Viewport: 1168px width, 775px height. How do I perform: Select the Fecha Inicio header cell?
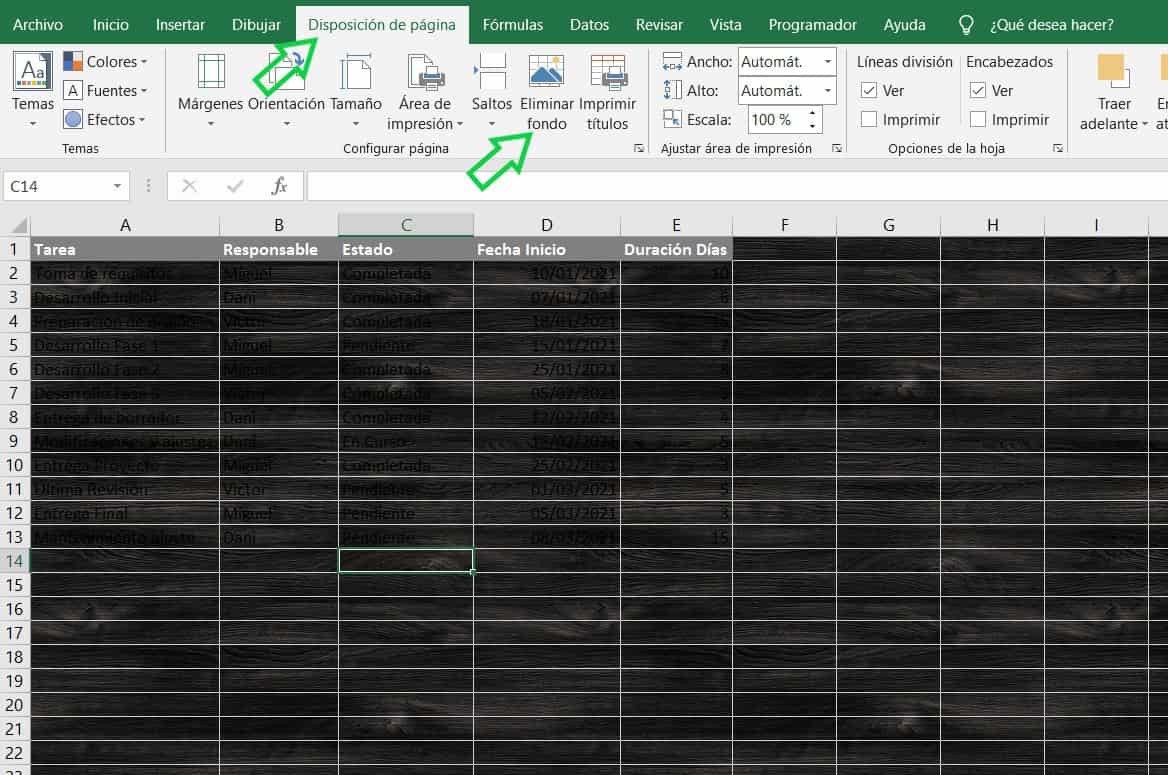point(547,249)
